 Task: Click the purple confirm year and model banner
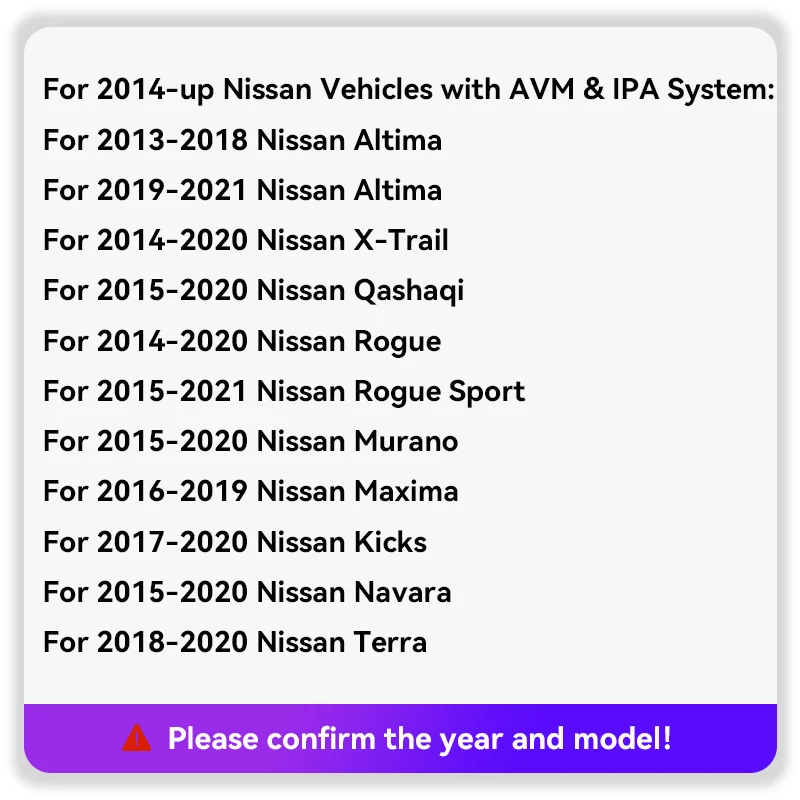(x=400, y=738)
